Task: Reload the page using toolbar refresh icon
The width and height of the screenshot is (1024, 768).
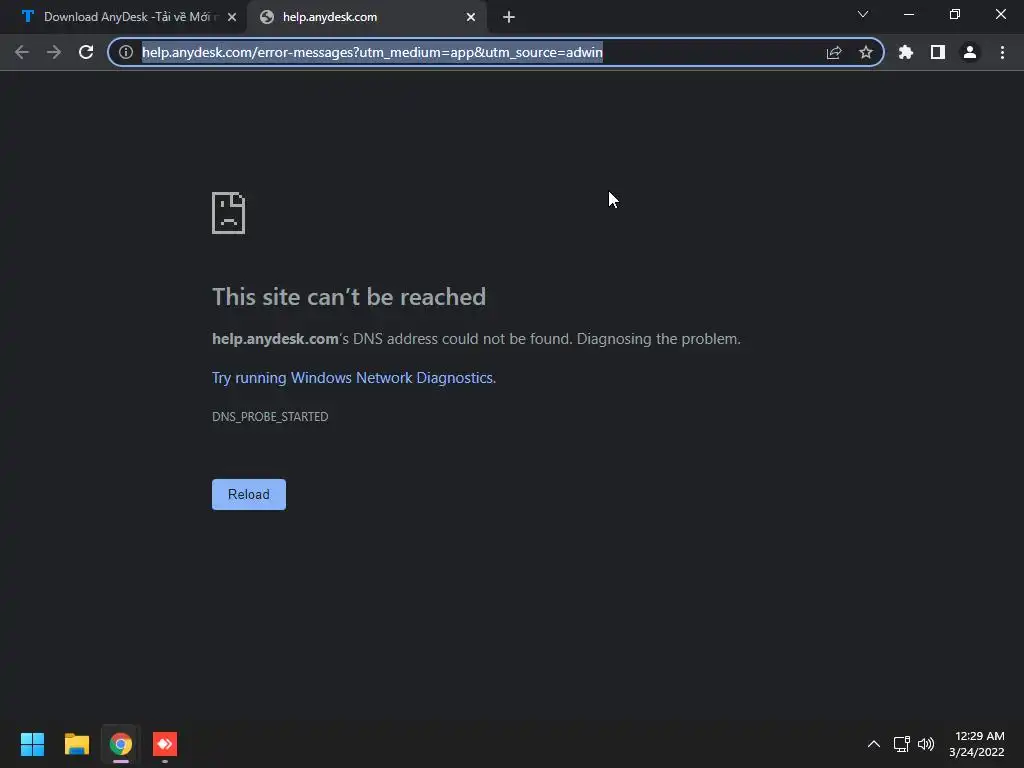Action: pos(86,52)
